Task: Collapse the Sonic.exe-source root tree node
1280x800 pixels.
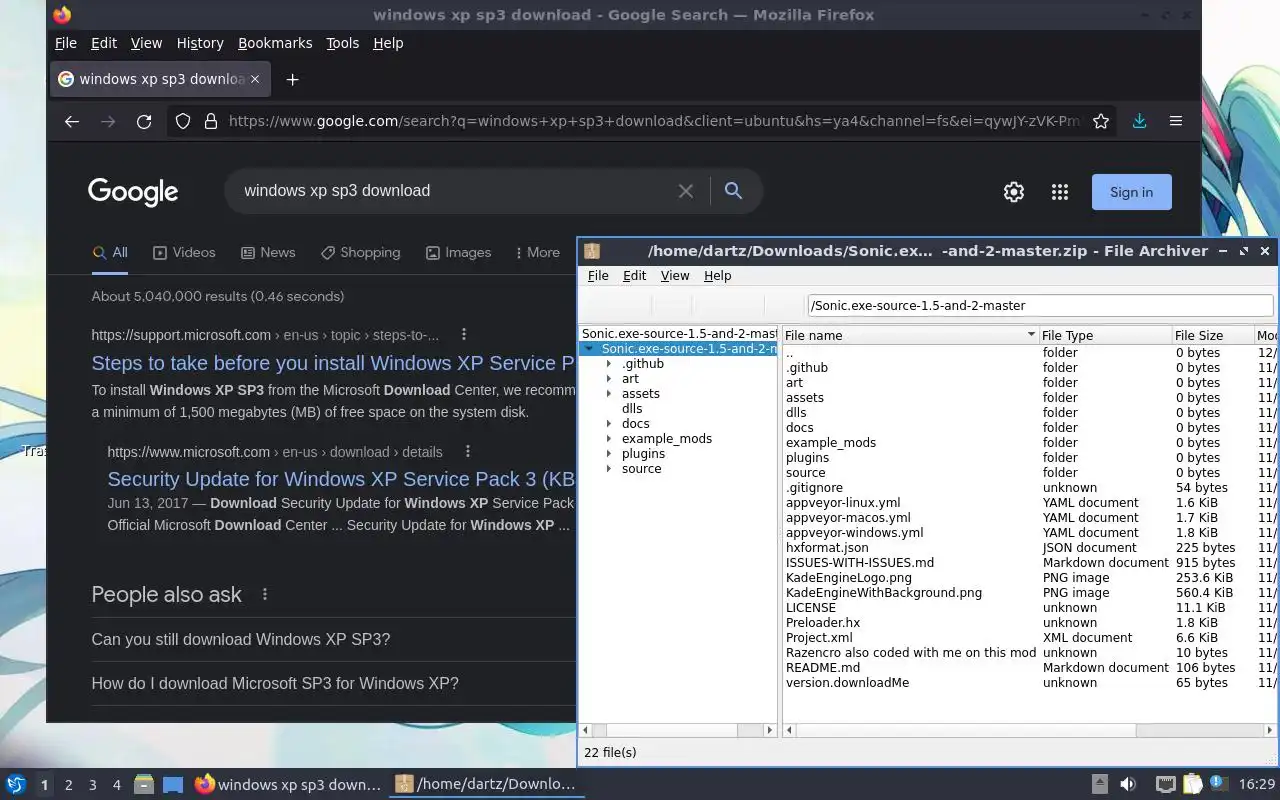Action: pos(589,349)
